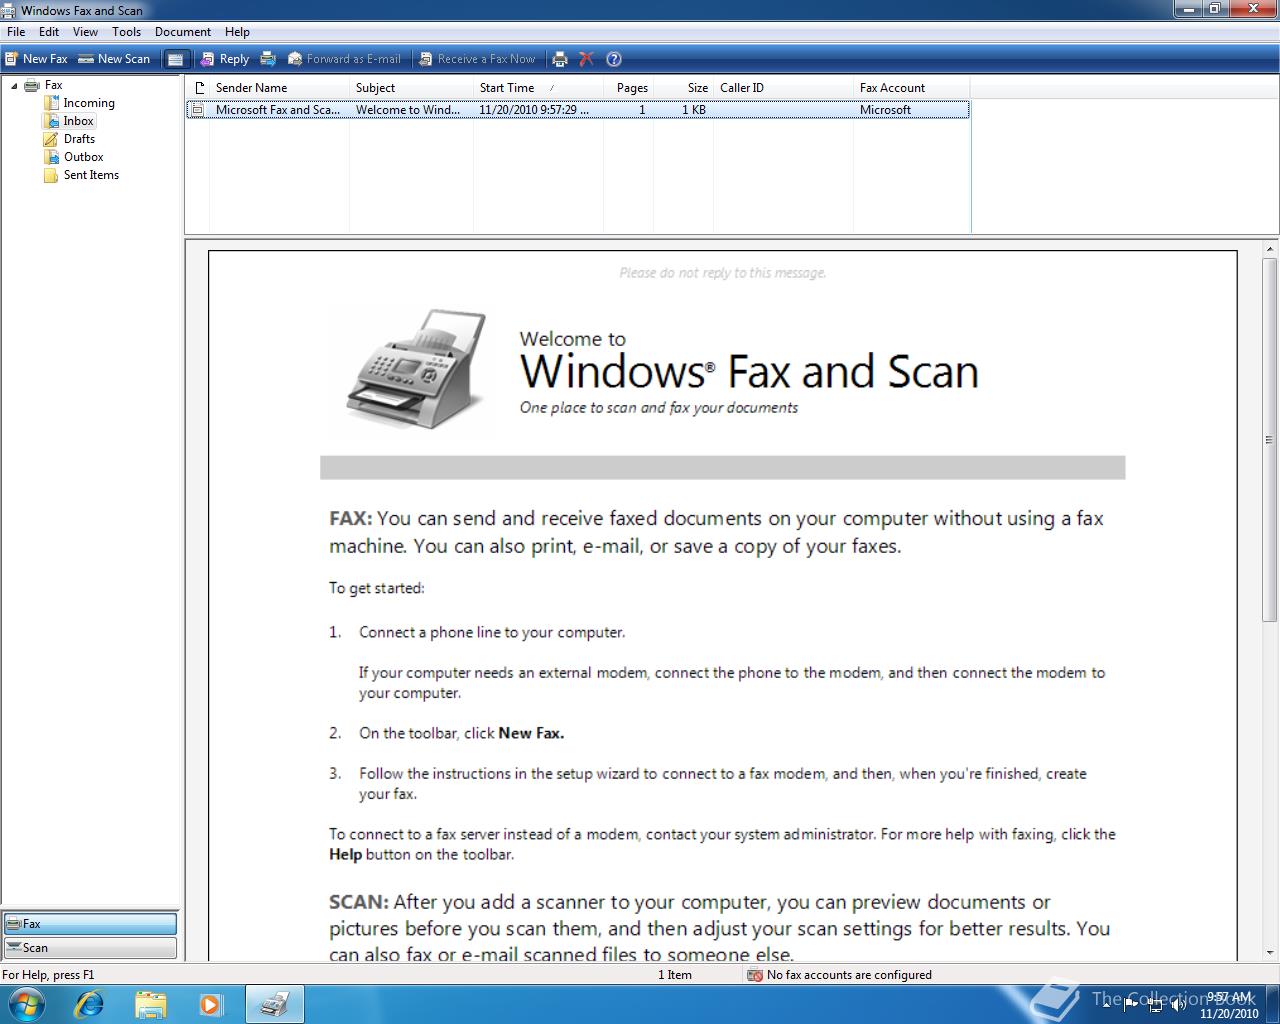1280x1024 pixels.
Task: Sort by Pages column header
Action: 629,88
